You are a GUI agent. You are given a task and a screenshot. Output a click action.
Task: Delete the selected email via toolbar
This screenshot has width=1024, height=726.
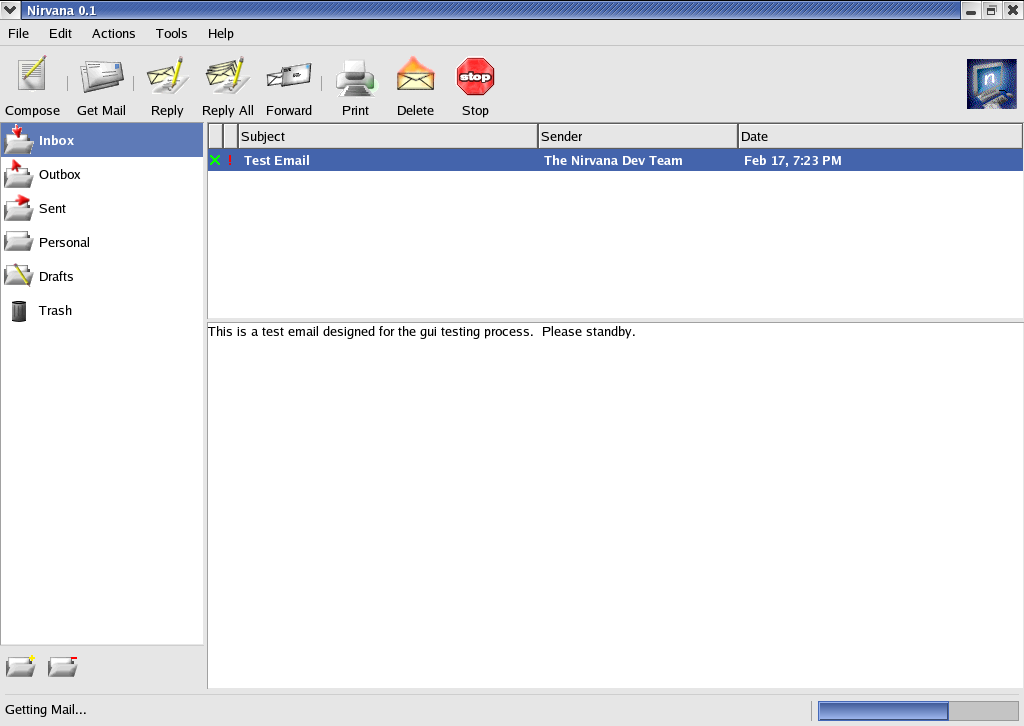[415, 76]
